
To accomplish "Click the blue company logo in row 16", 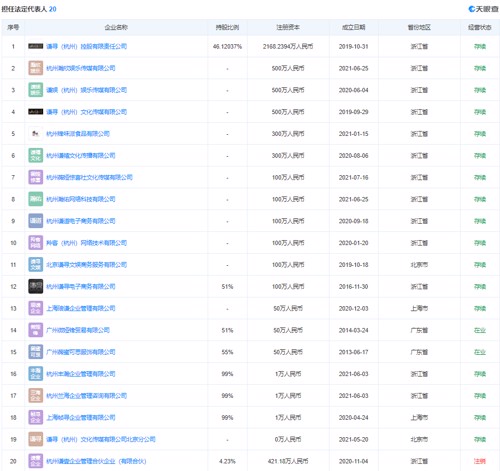I will 35,374.
